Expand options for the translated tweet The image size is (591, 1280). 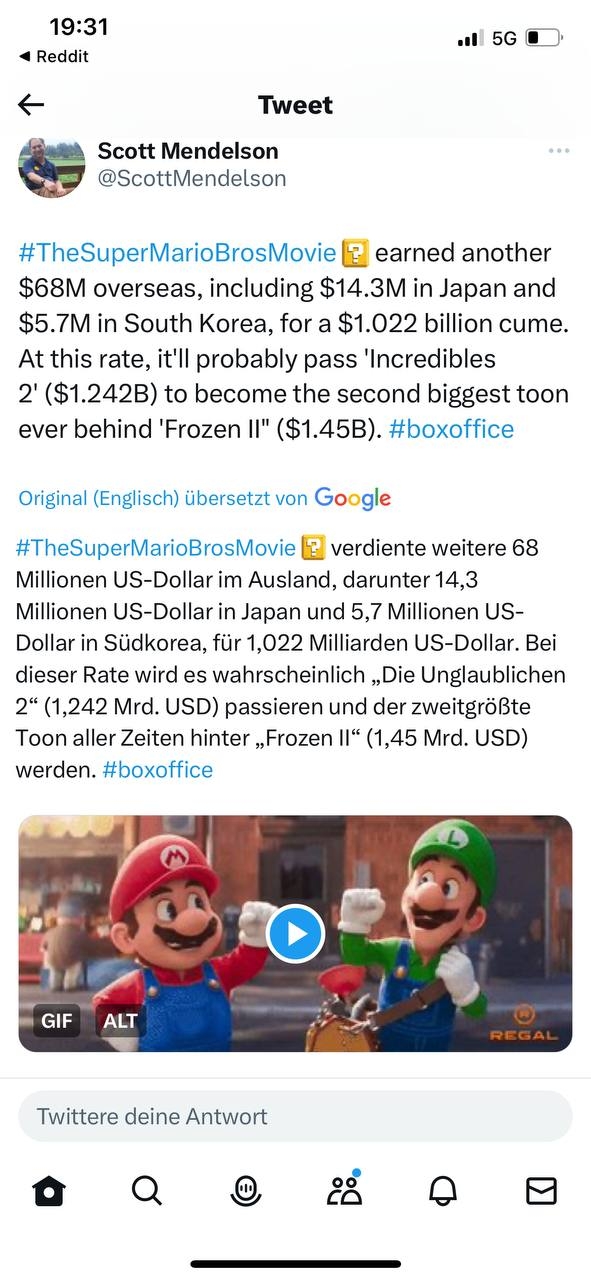click(558, 150)
